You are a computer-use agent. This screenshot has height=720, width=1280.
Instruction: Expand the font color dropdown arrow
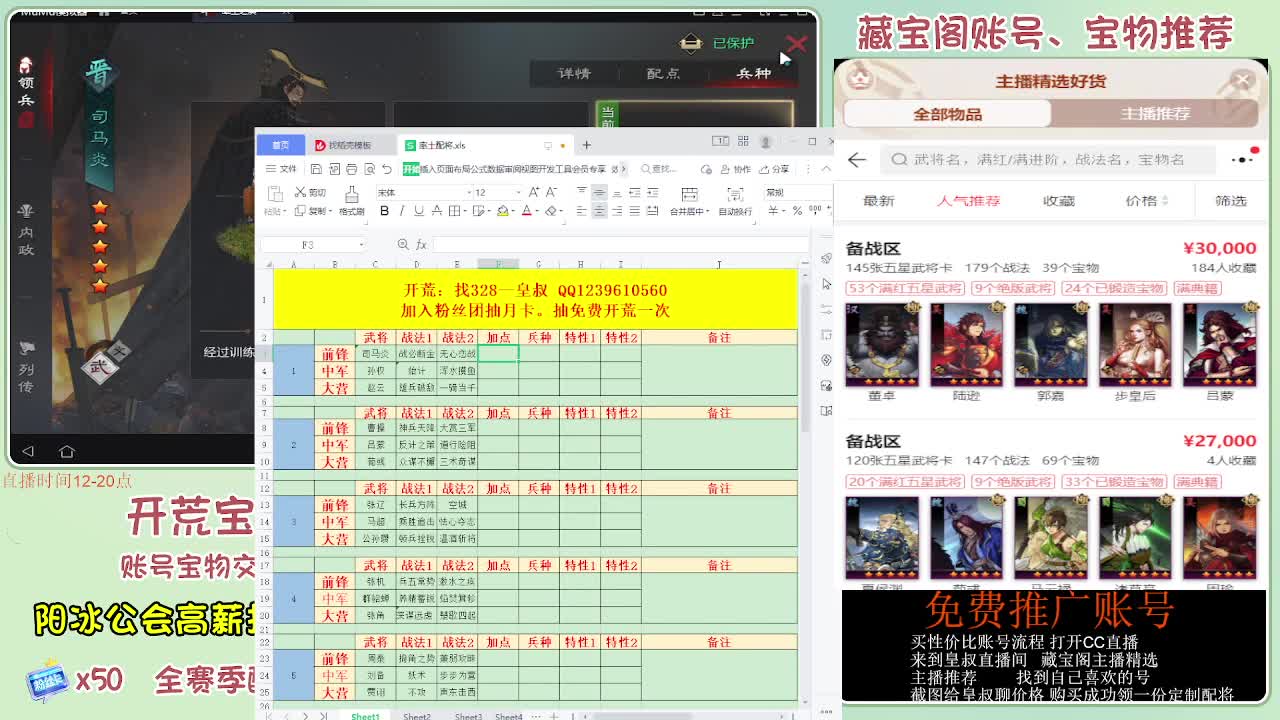tap(537, 211)
